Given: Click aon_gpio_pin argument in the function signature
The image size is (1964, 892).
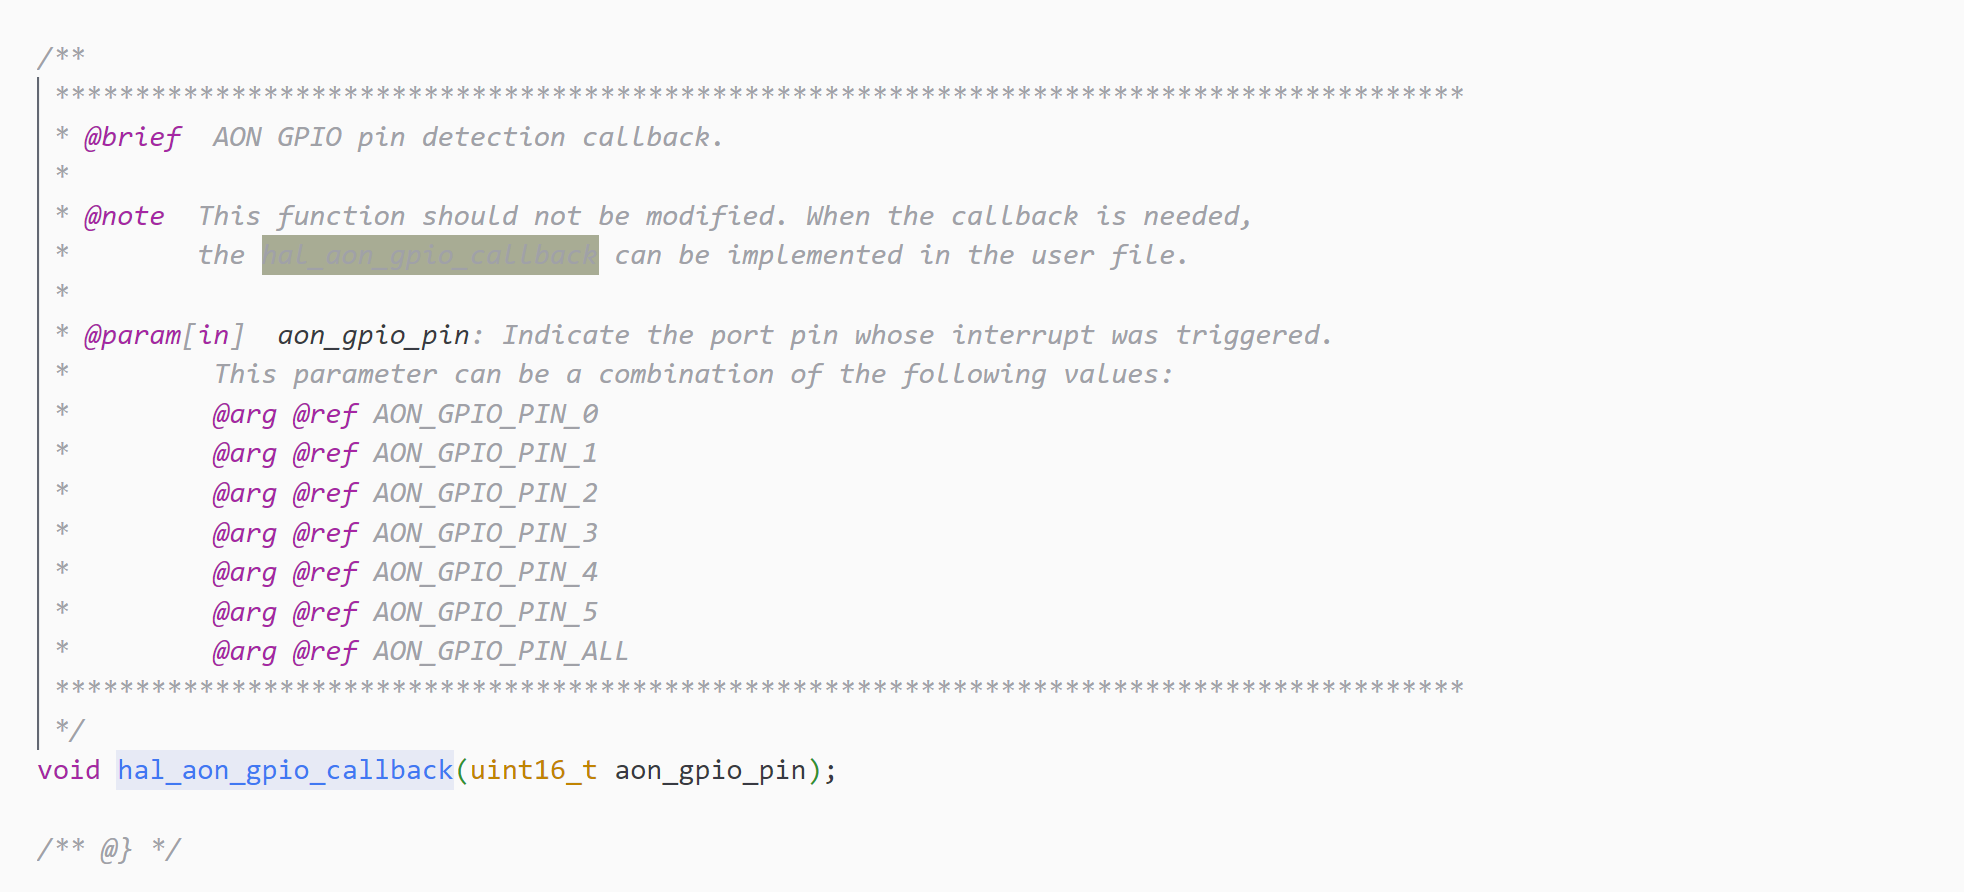Looking at the screenshot, I should point(710,770).
